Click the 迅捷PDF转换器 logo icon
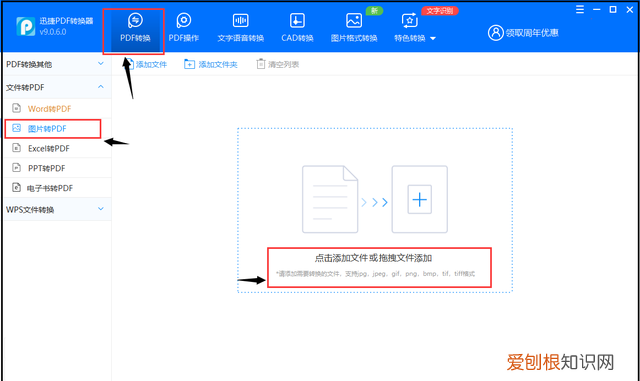The height and width of the screenshot is (381, 640). 25,27
